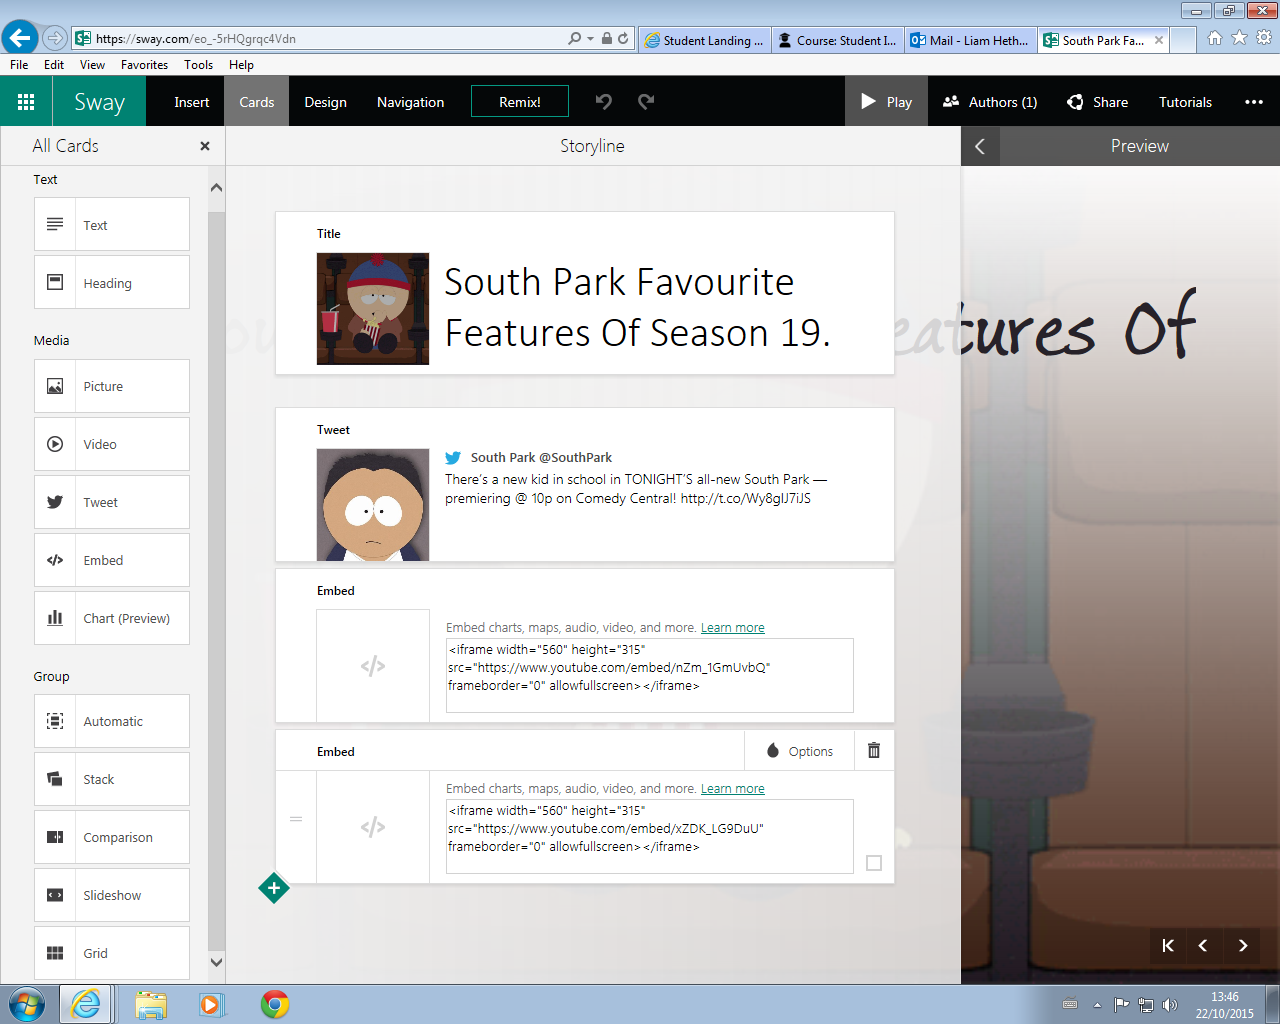This screenshot has width=1280, height=1024.
Task: Add an Embed card from All Cards
Action: click(112, 560)
